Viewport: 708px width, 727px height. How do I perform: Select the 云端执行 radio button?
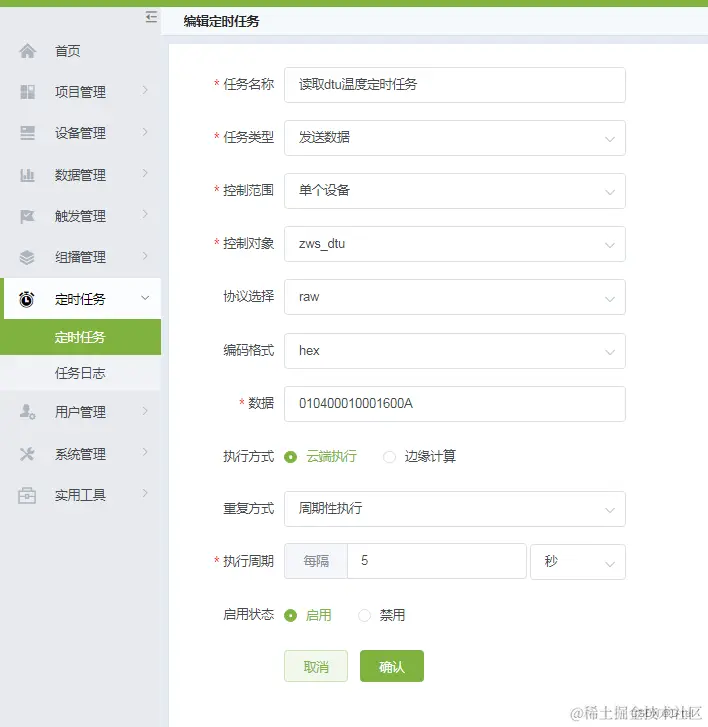(291, 457)
